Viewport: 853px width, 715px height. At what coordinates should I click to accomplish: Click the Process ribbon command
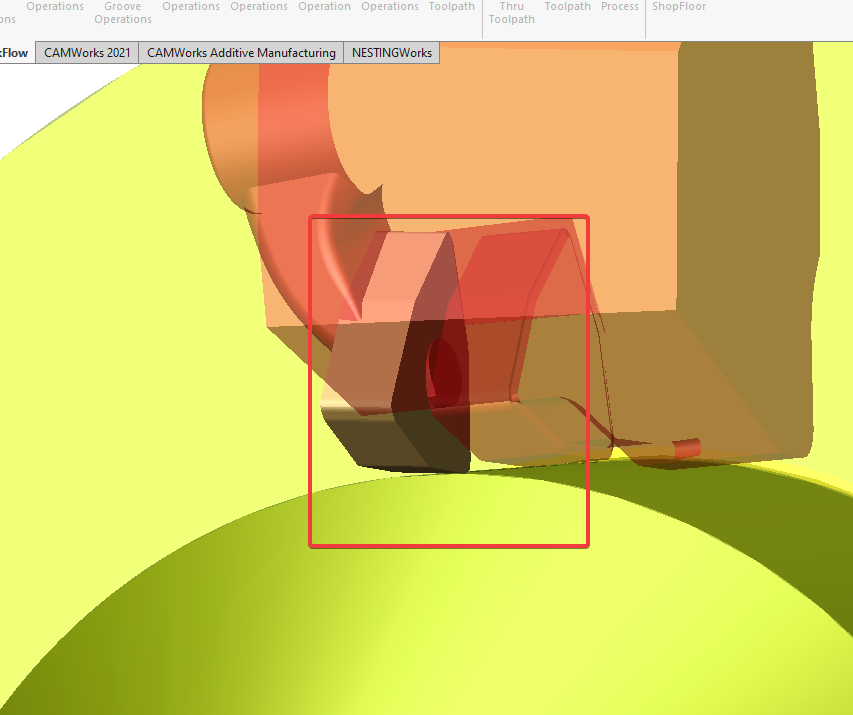[x=620, y=7]
